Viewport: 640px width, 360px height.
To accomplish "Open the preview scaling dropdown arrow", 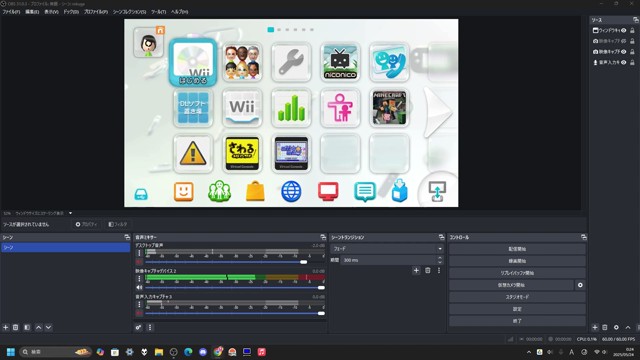I will [70, 213].
